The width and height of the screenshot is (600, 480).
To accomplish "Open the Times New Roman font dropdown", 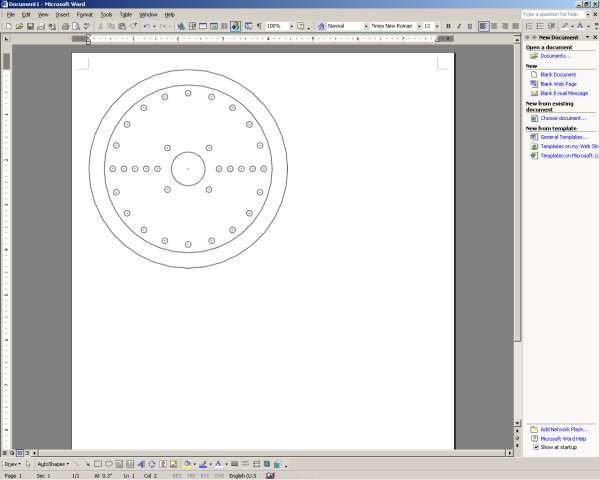I will pos(419,26).
